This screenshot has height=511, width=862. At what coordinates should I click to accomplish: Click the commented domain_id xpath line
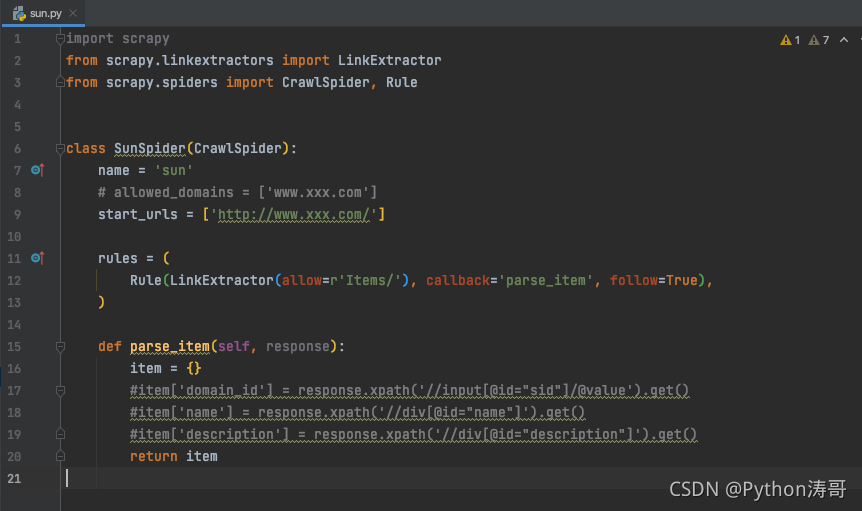(410, 391)
